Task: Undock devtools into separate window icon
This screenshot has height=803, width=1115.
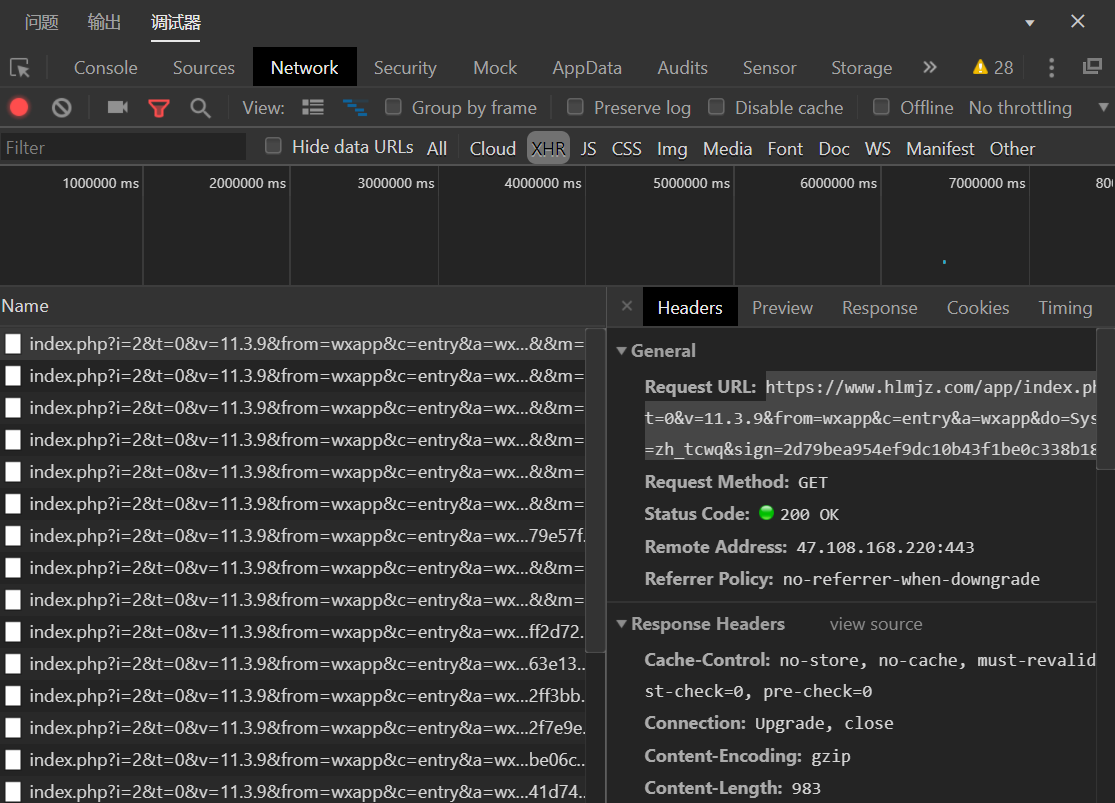Action: [1092, 67]
